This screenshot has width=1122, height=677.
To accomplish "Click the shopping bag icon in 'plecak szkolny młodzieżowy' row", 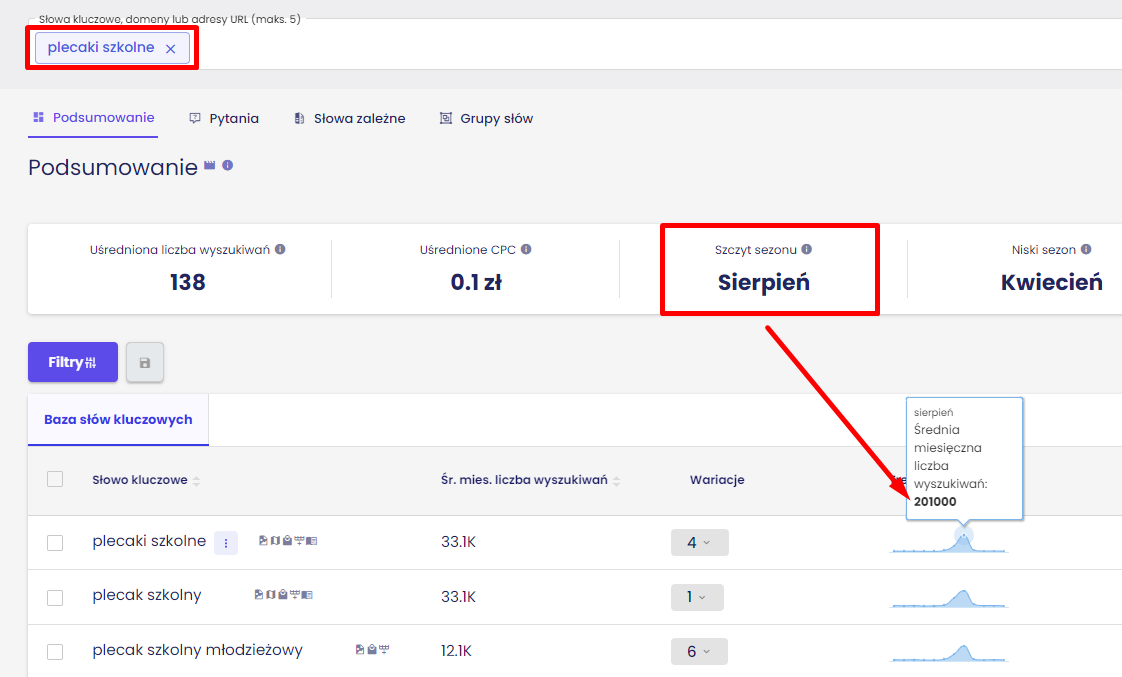I will 372,649.
